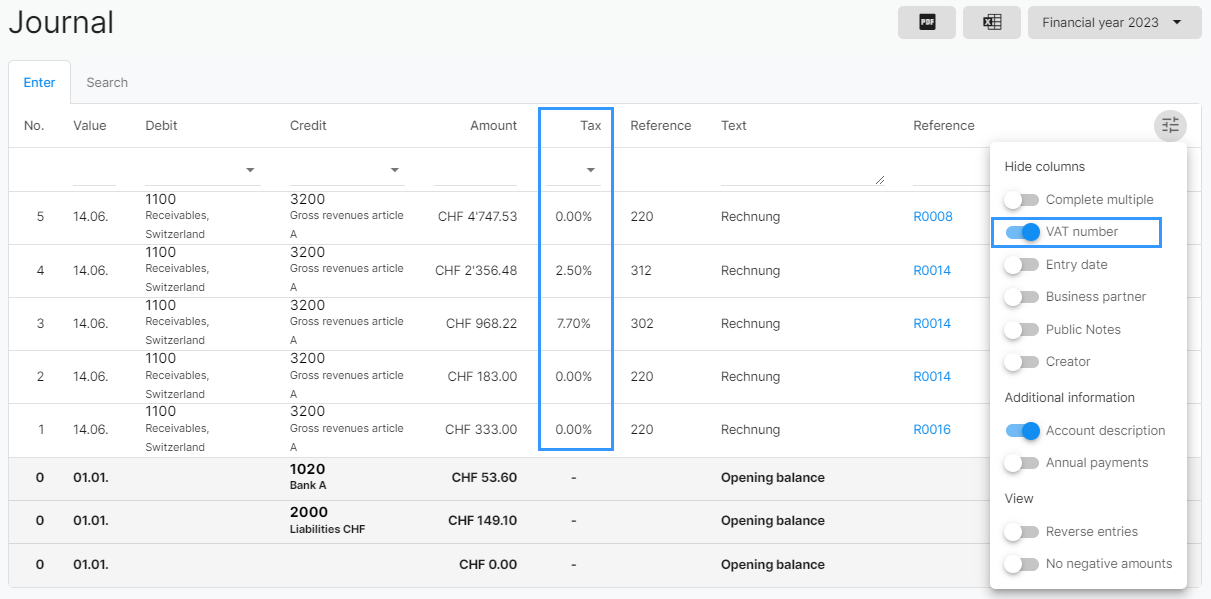
Task: Export journal as PDF
Action: click(x=927, y=22)
